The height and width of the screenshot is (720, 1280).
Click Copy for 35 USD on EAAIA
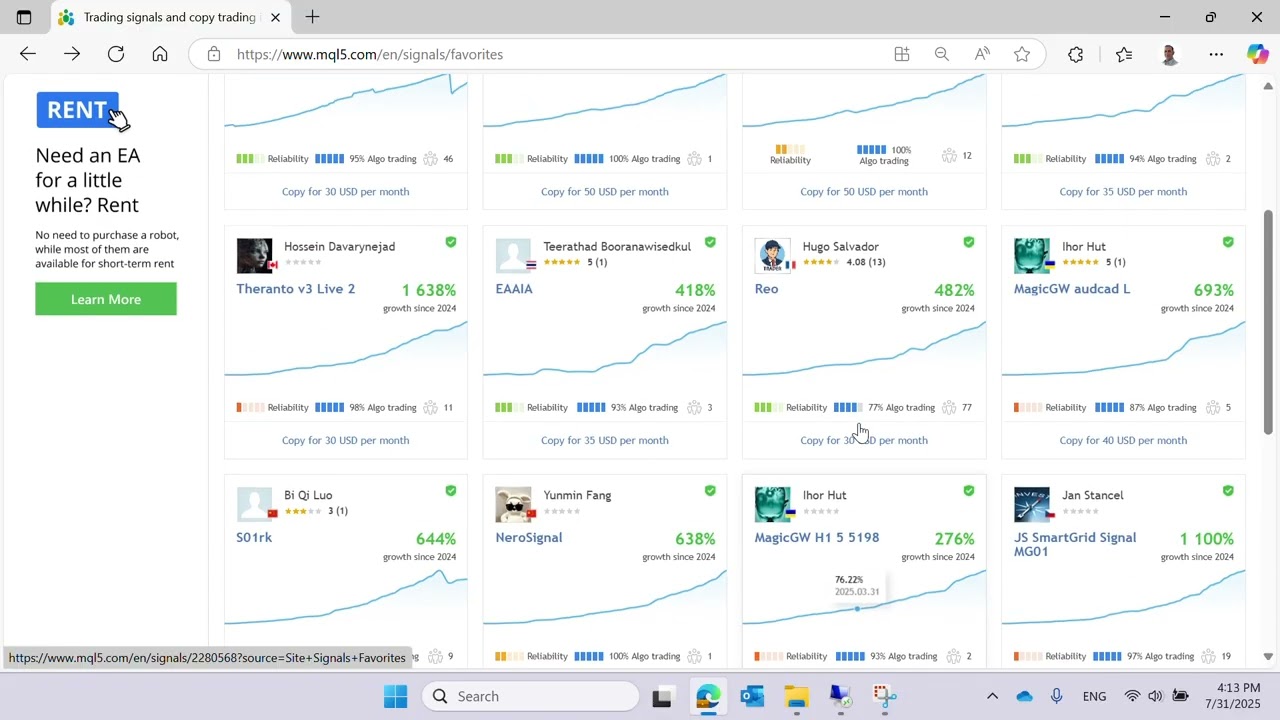[604, 440]
